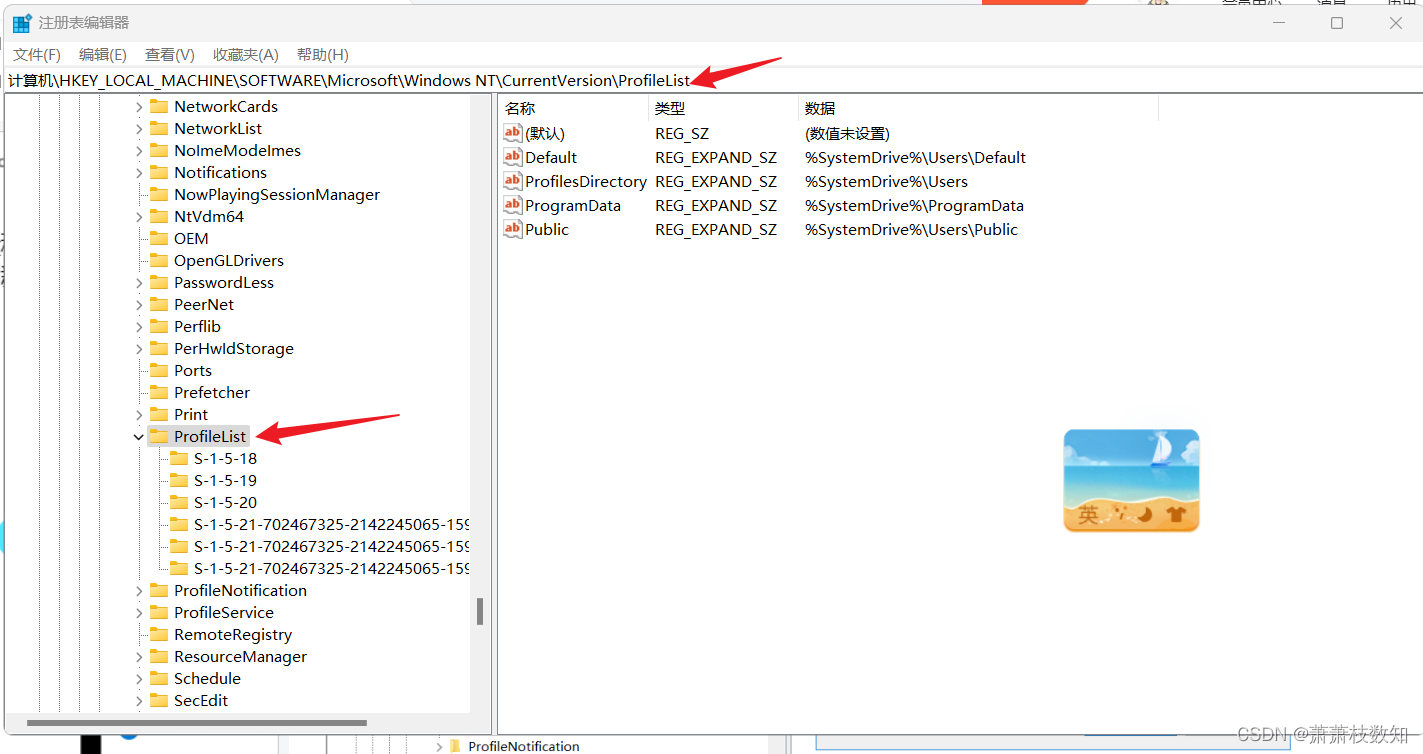Select the Ports folder icon
The image size is (1423, 754).
(x=159, y=370)
